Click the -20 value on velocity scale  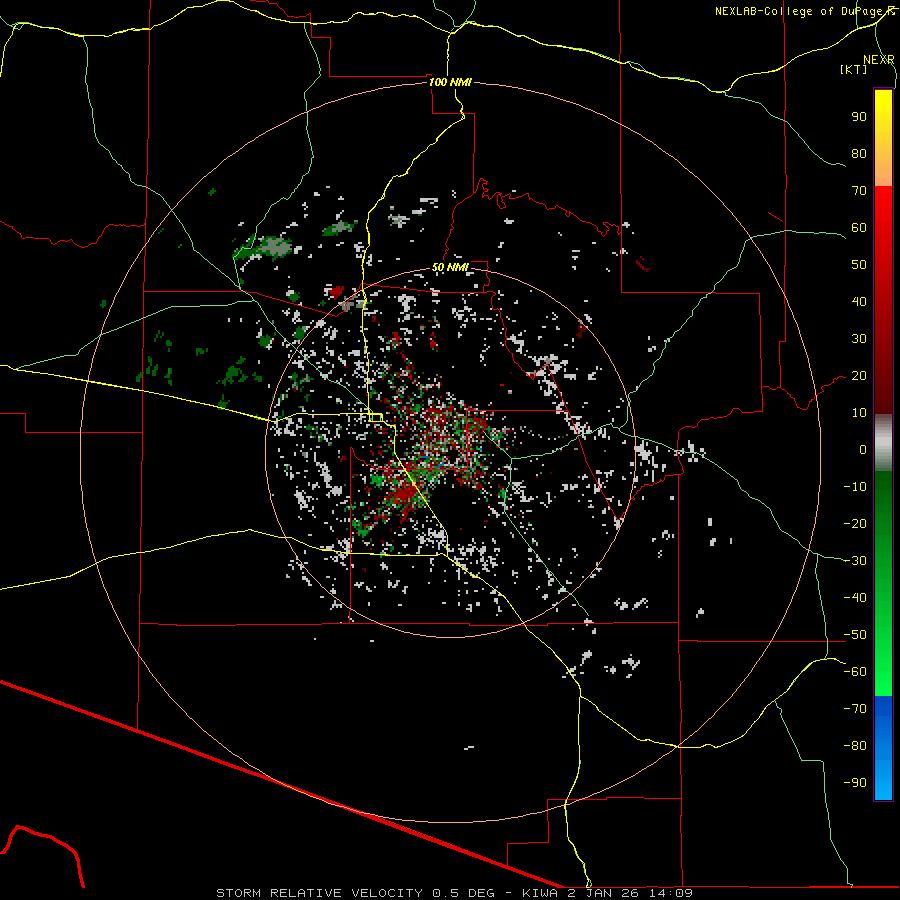[855, 524]
